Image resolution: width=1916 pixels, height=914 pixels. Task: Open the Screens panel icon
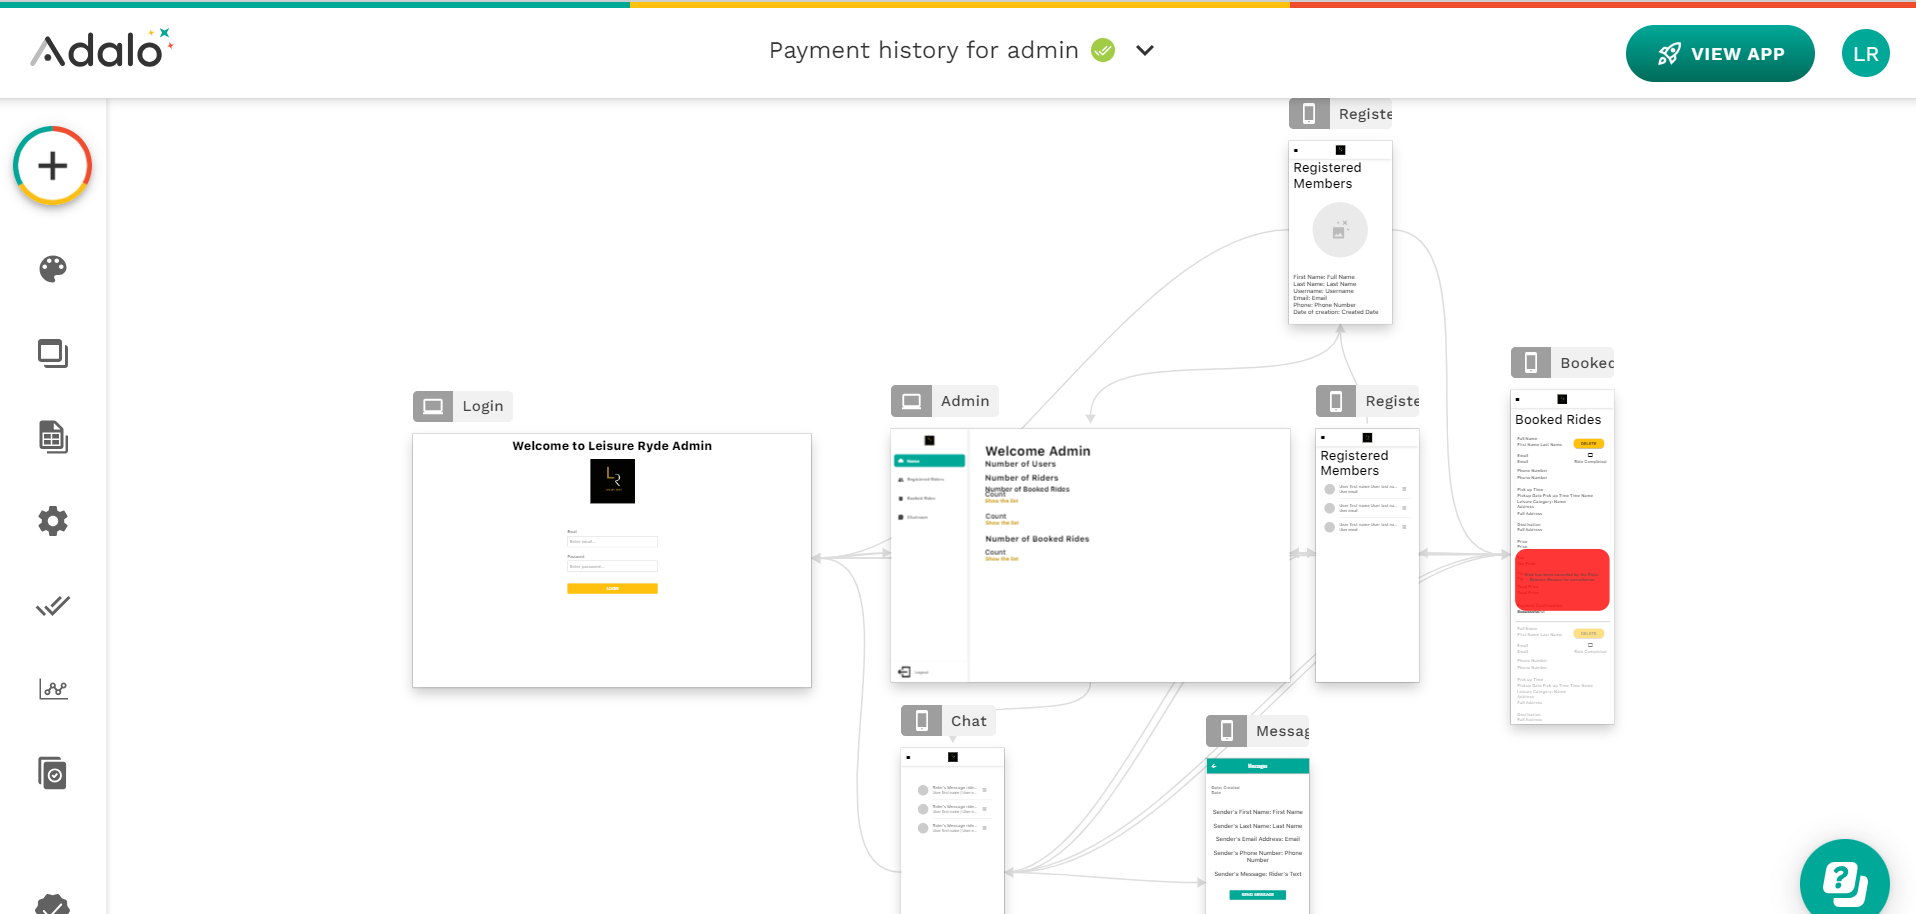coord(53,353)
